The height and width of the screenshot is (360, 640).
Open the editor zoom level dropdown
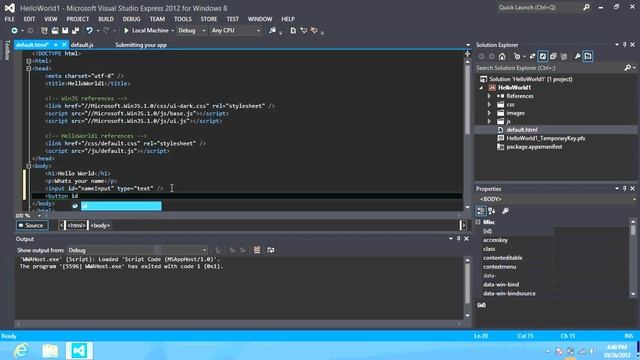(39, 216)
